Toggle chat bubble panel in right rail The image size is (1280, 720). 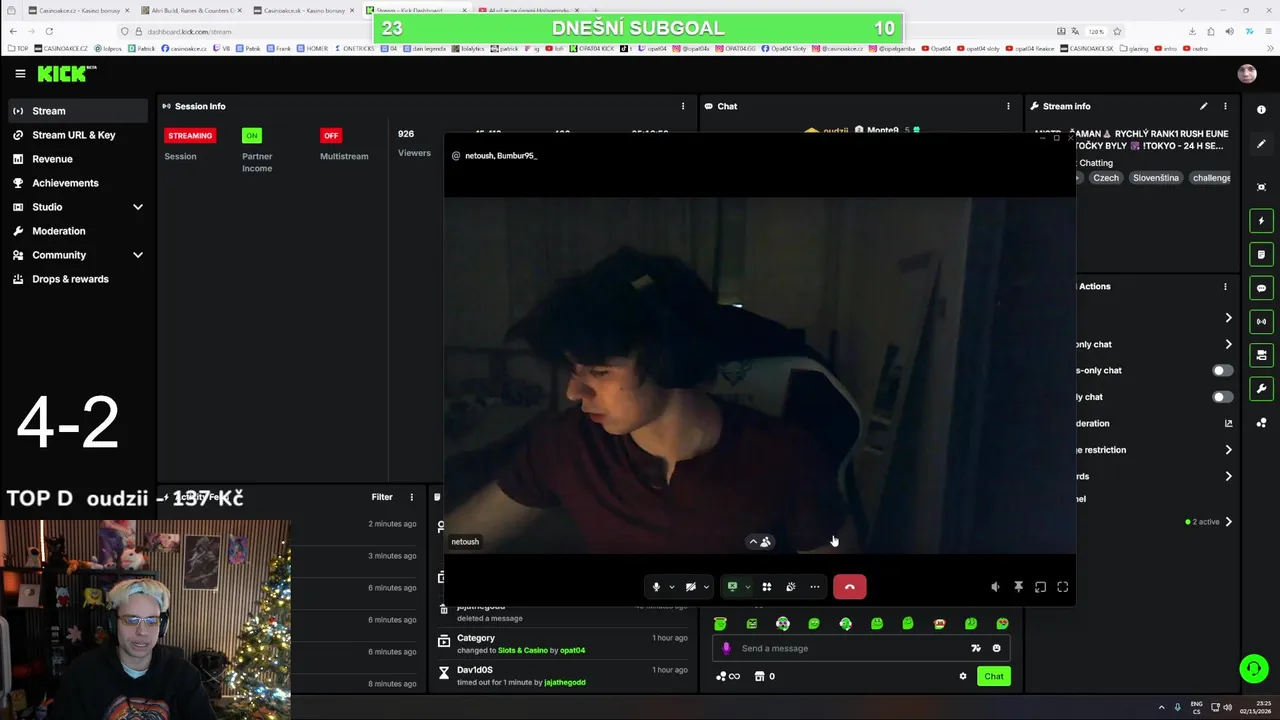tap(1261, 288)
